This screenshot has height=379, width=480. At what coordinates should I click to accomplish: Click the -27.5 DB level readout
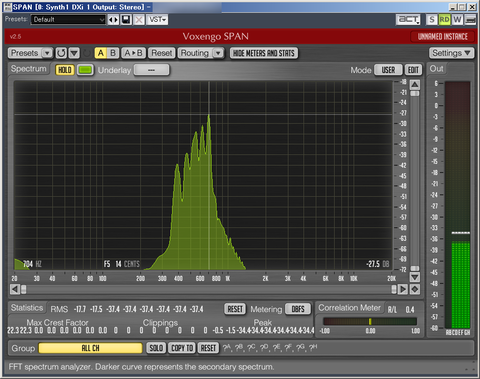click(x=378, y=264)
